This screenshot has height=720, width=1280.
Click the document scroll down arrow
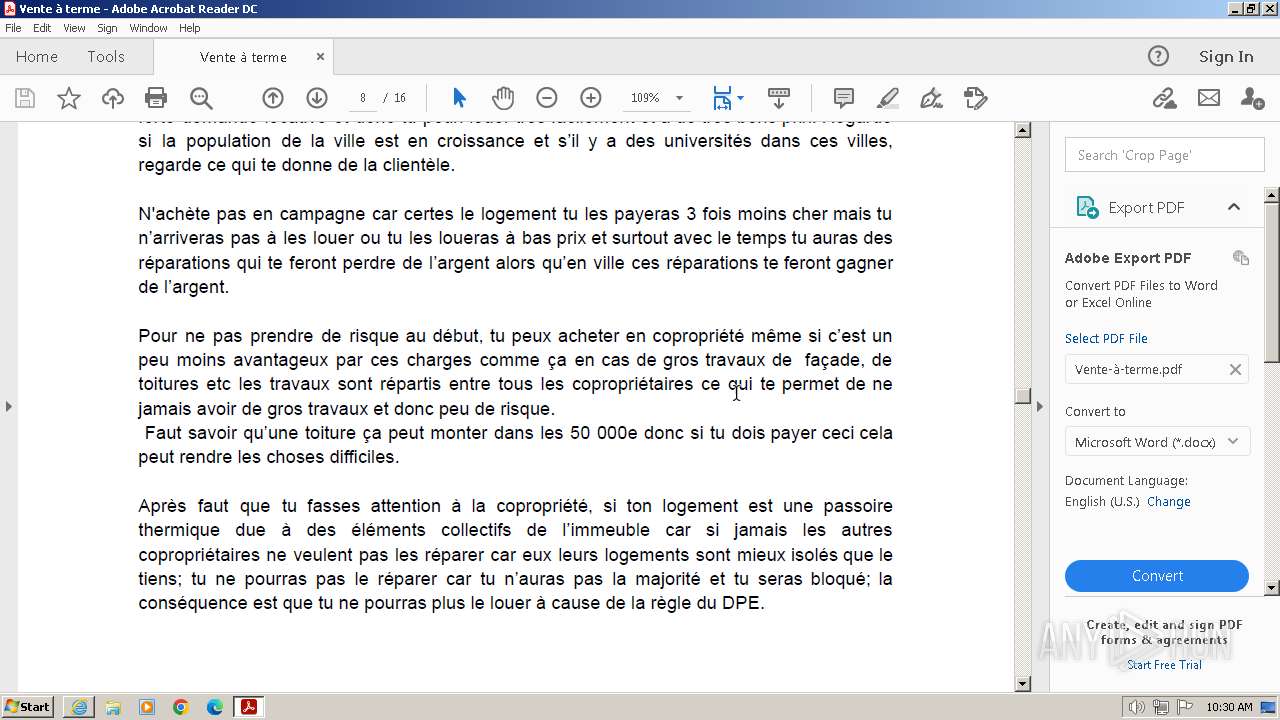(1022, 684)
